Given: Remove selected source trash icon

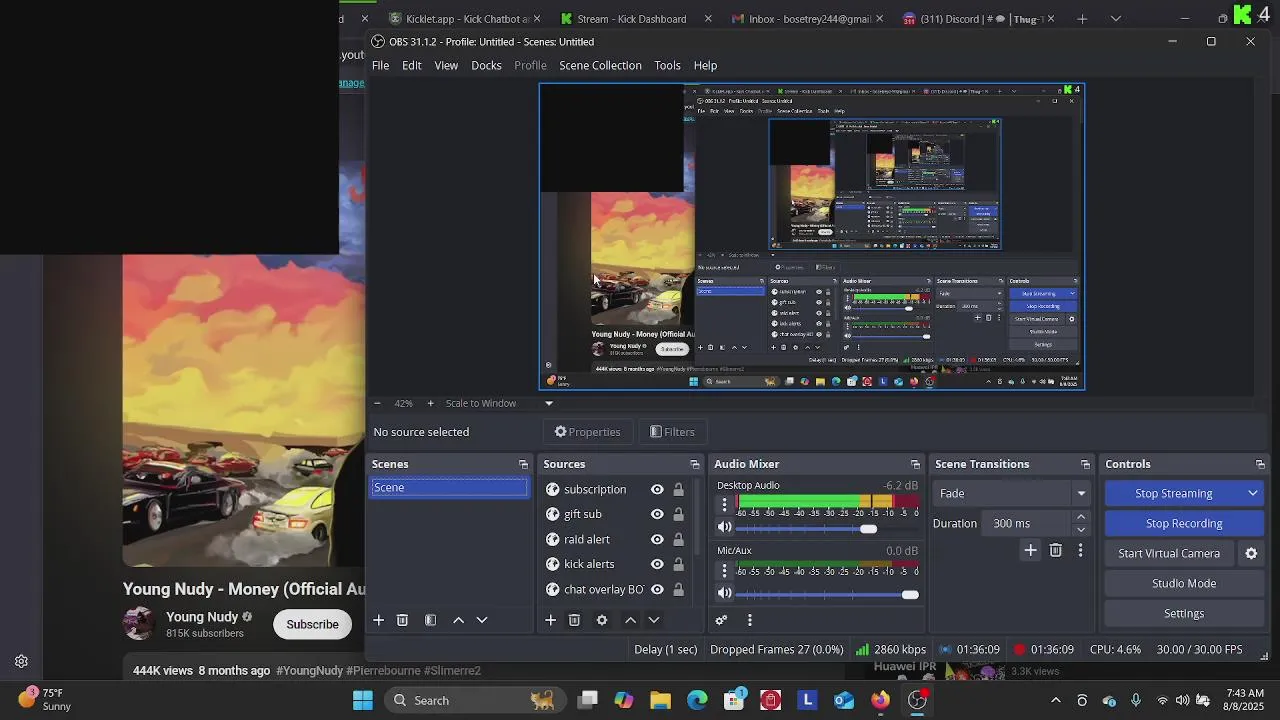Looking at the screenshot, I should [574, 620].
